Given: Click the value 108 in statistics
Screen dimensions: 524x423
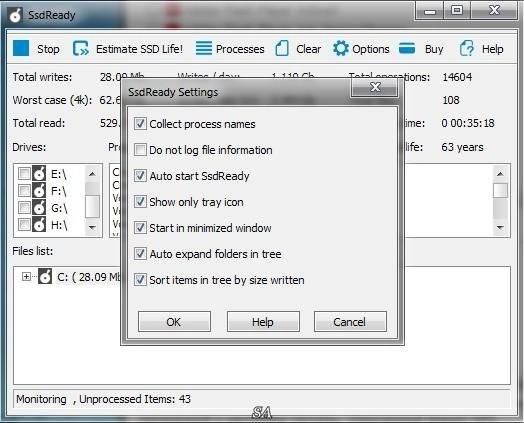Looking at the screenshot, I should pos(450,100).
